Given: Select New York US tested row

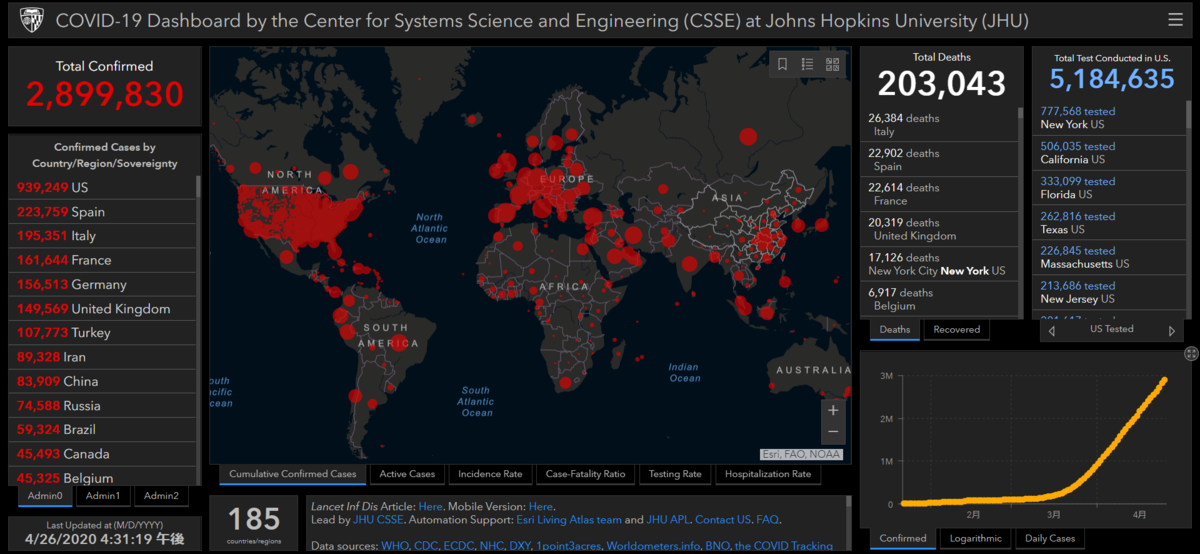Looking at the screenshot, I should tap(1110, 118).
